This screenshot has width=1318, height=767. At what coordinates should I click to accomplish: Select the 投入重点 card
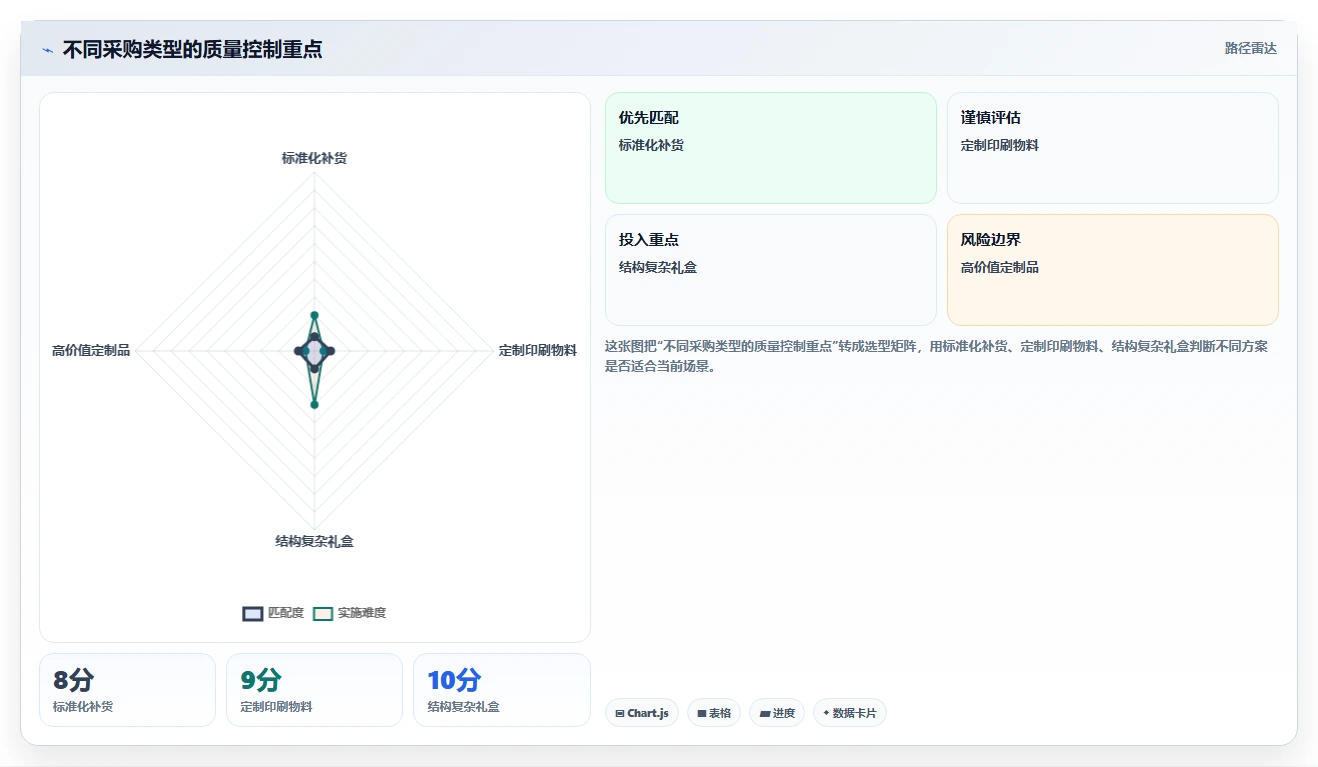(771, 270)
